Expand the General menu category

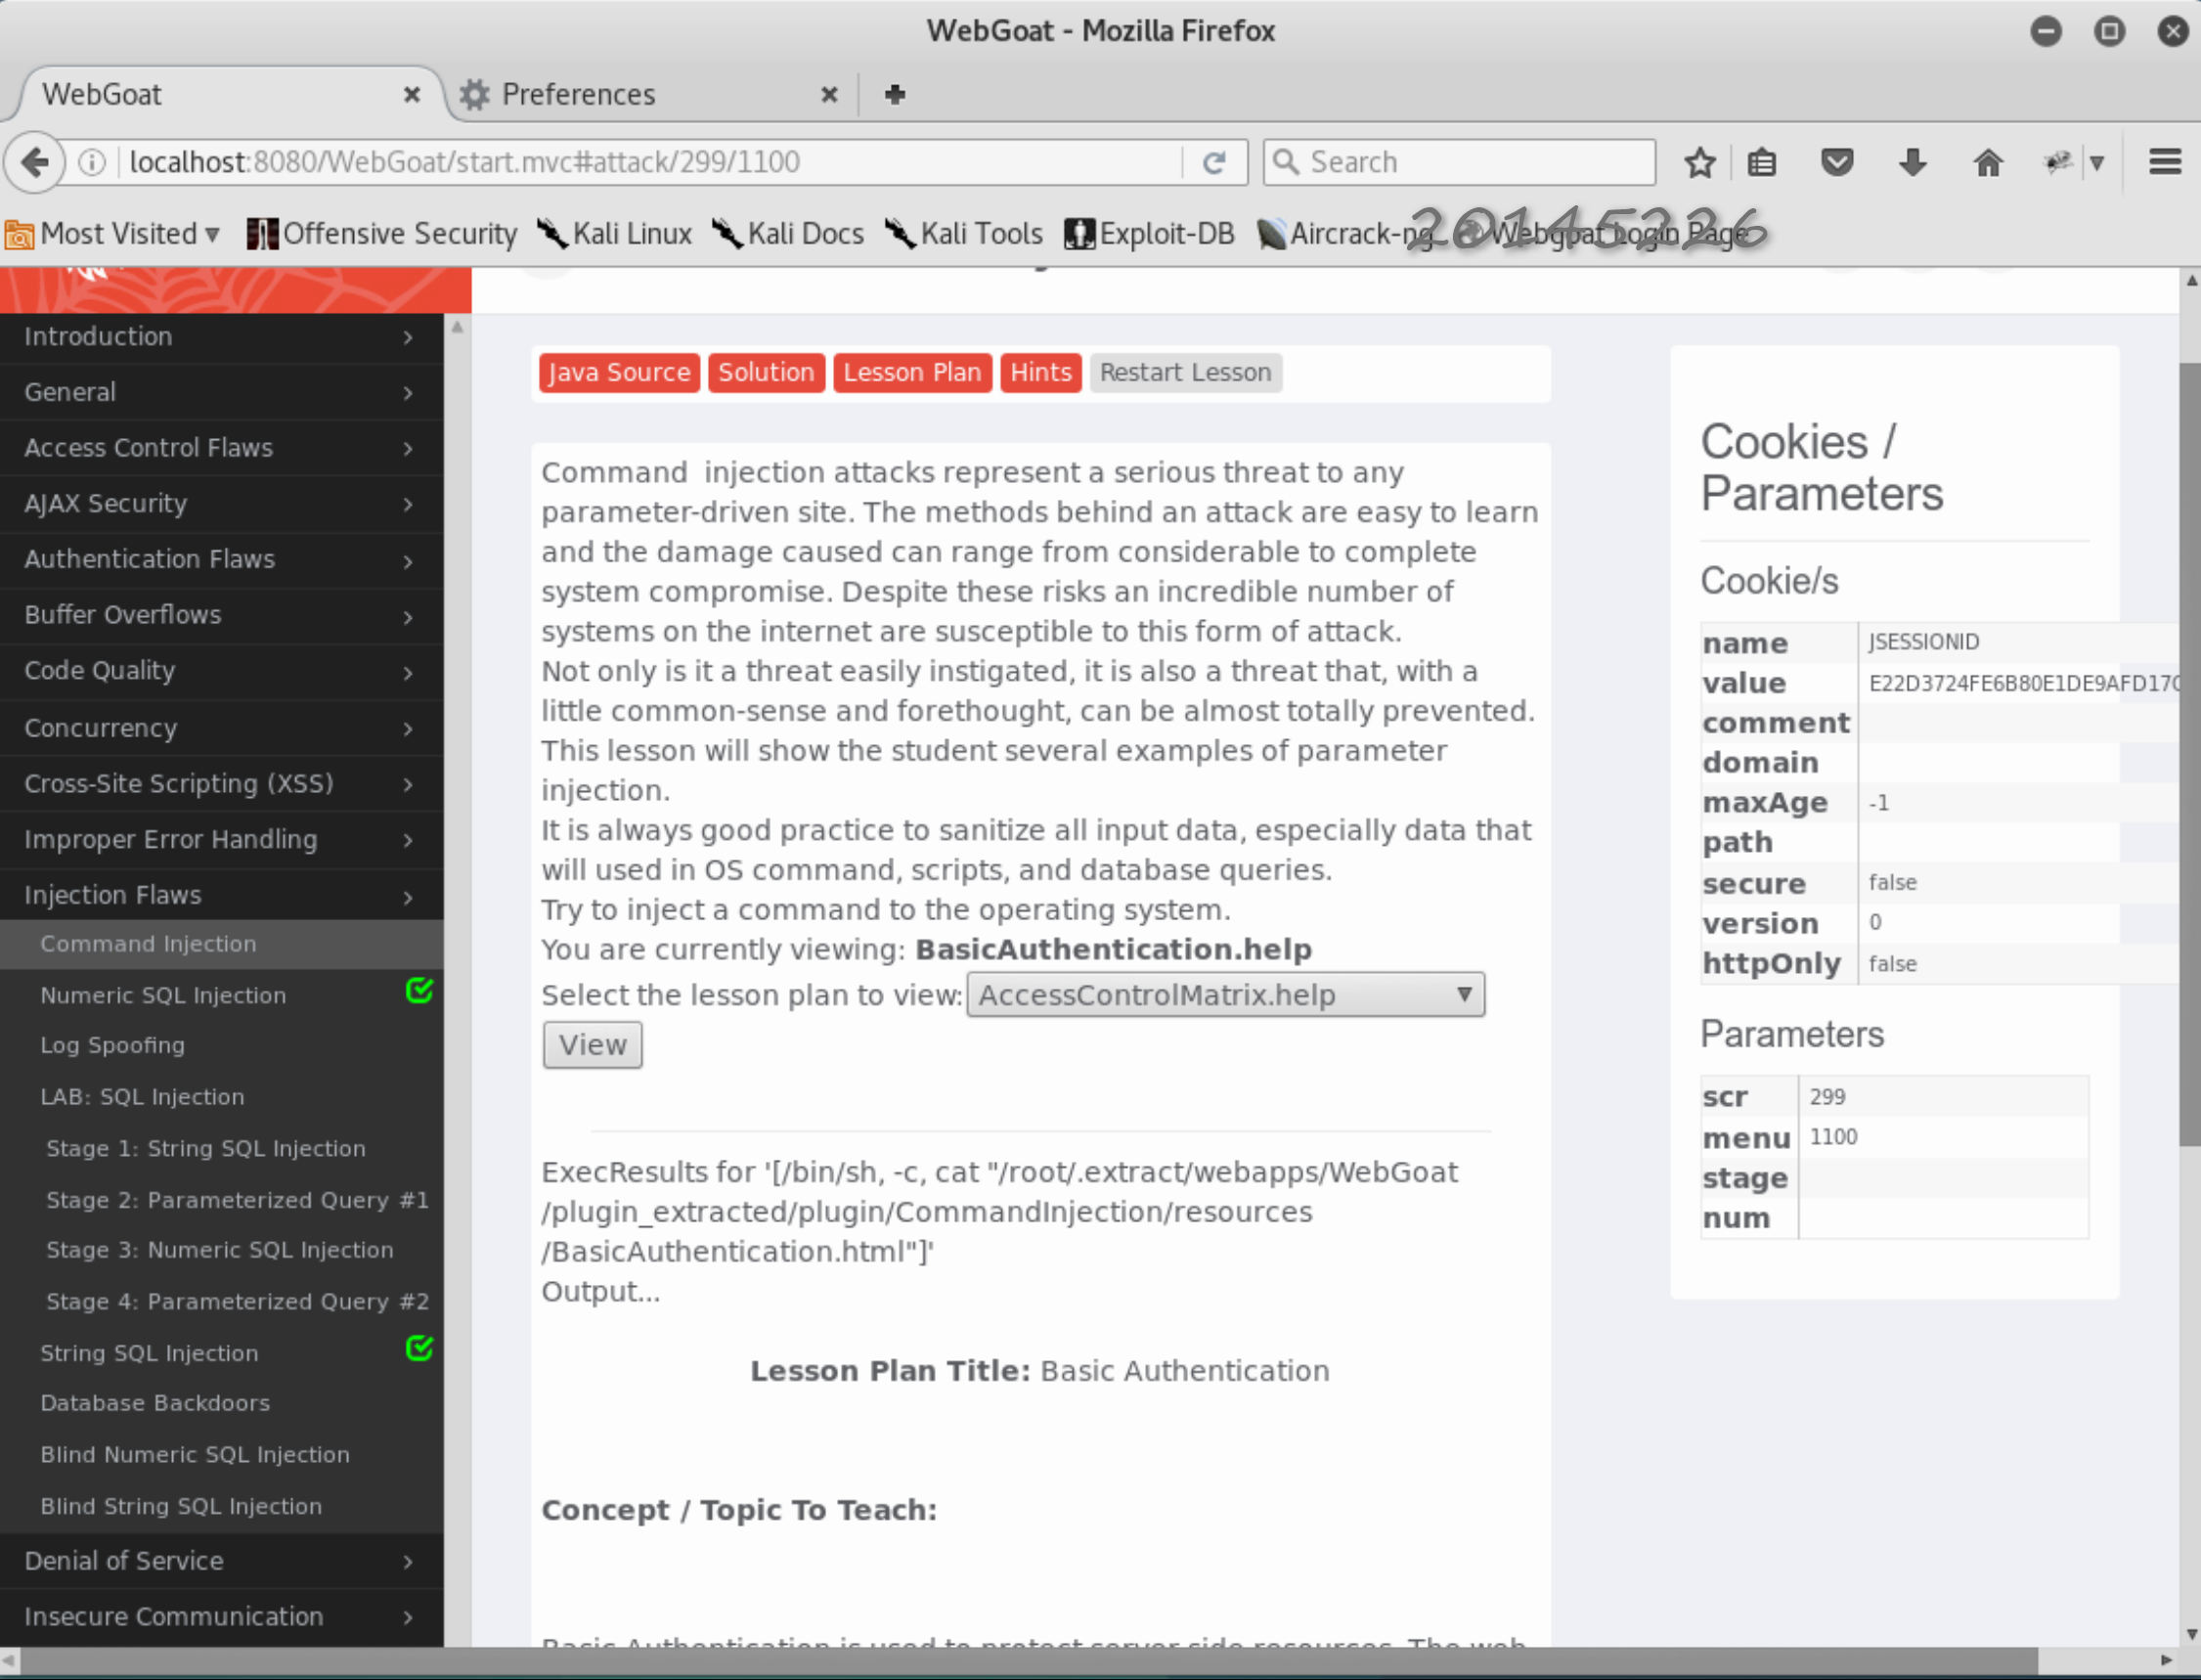pos(221,392)
